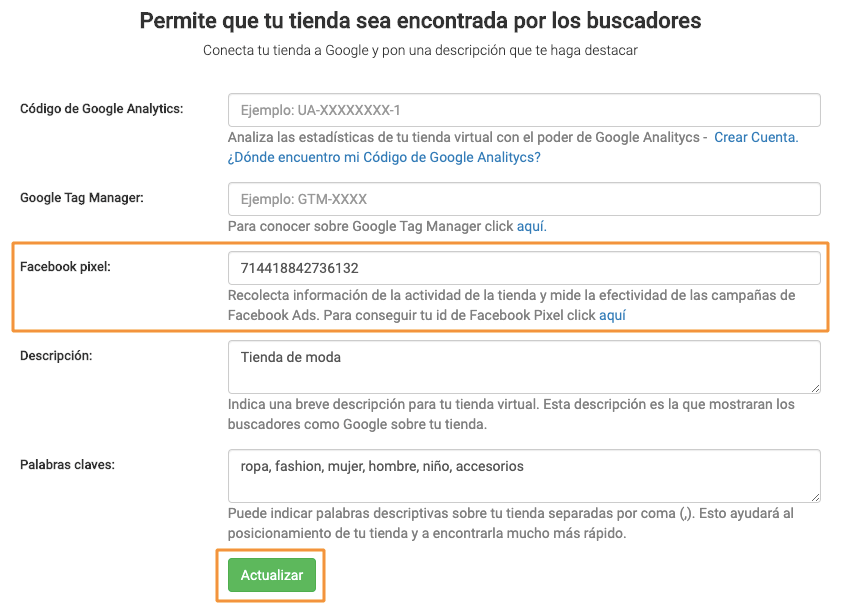Viewport: 849px width, 606px height.
Task: Save changes with the Actualizar button
Action: pyautogui.click(x=272, y=575)
